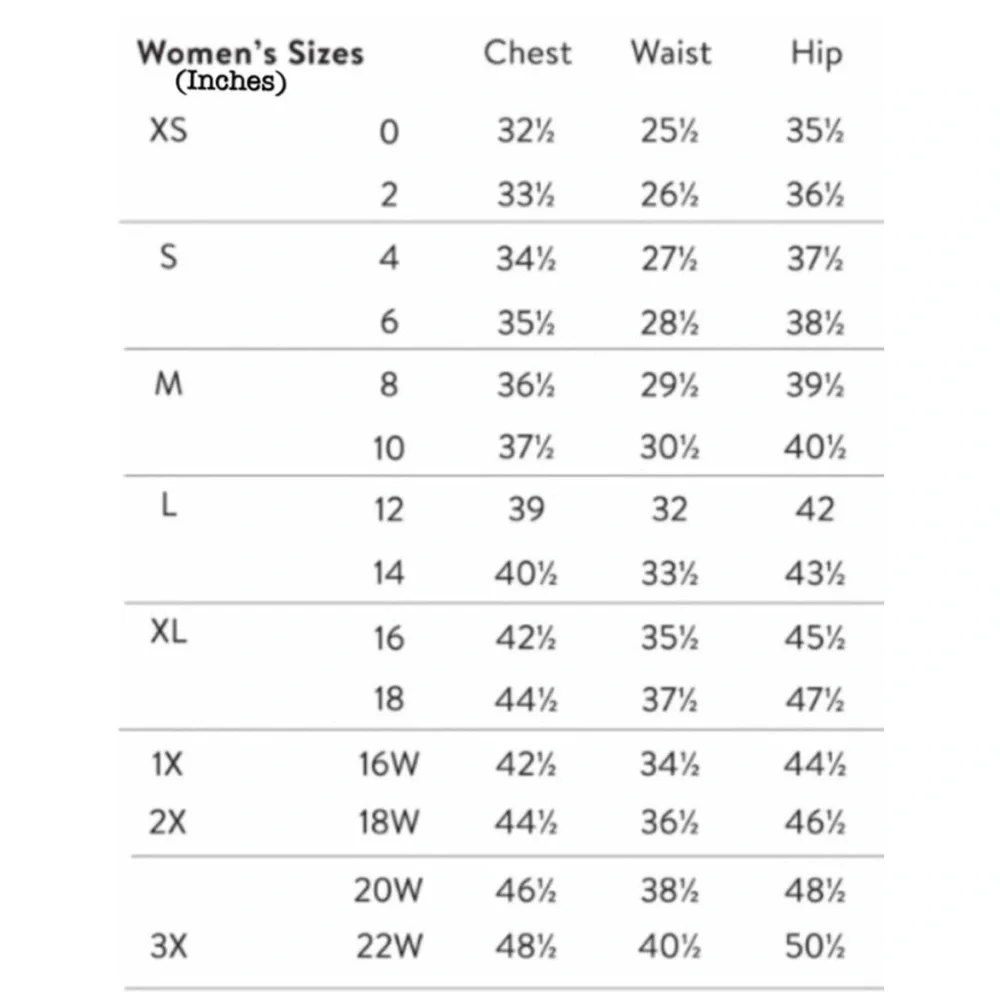Click the 20W size number
Viewport: 1000px width, 1000px height.
click(x=388, y=889)
